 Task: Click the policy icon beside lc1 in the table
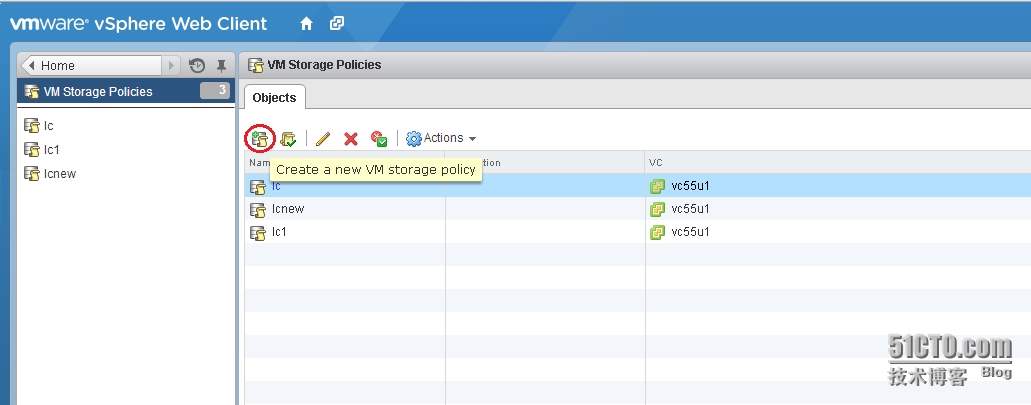click(258, 233)
